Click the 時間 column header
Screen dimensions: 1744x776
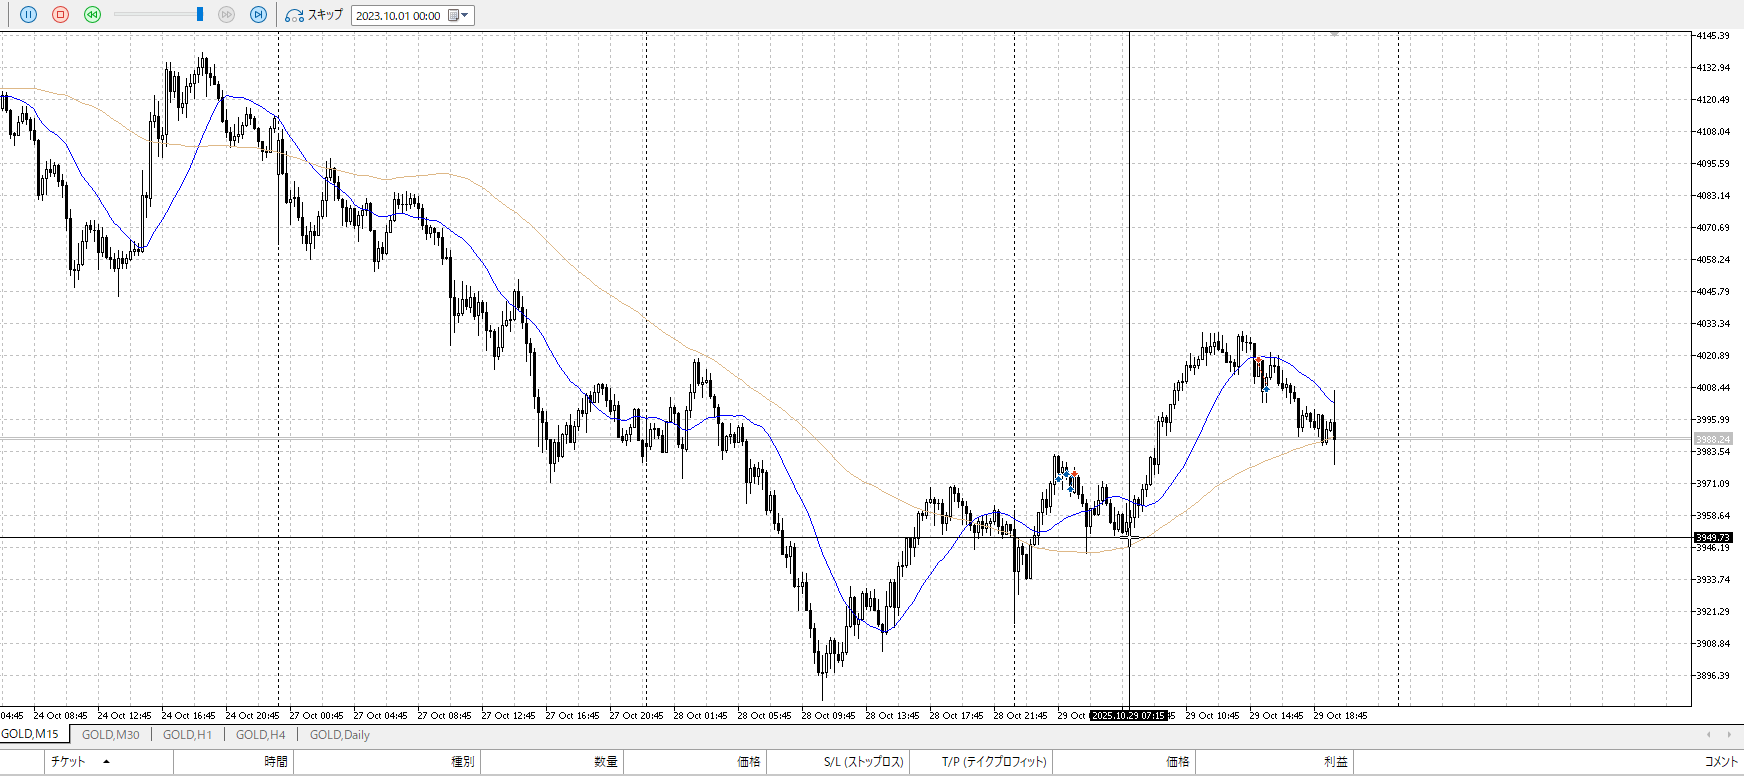[x=276, y=762]
